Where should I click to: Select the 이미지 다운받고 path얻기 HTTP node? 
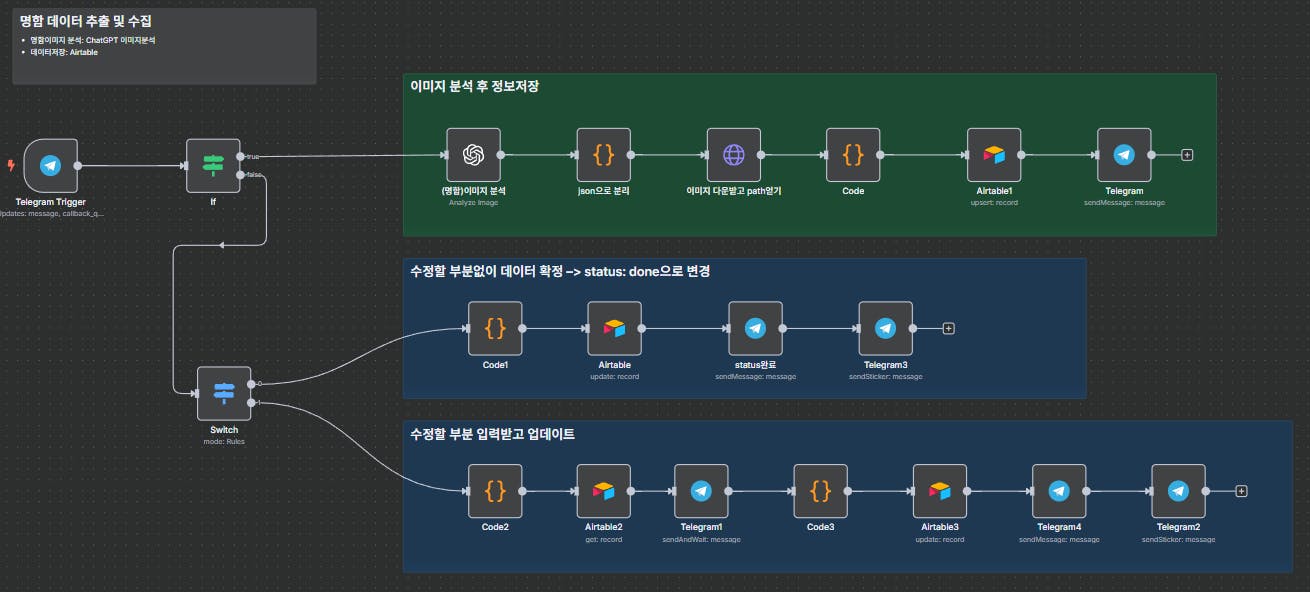(x=734, y=155)
